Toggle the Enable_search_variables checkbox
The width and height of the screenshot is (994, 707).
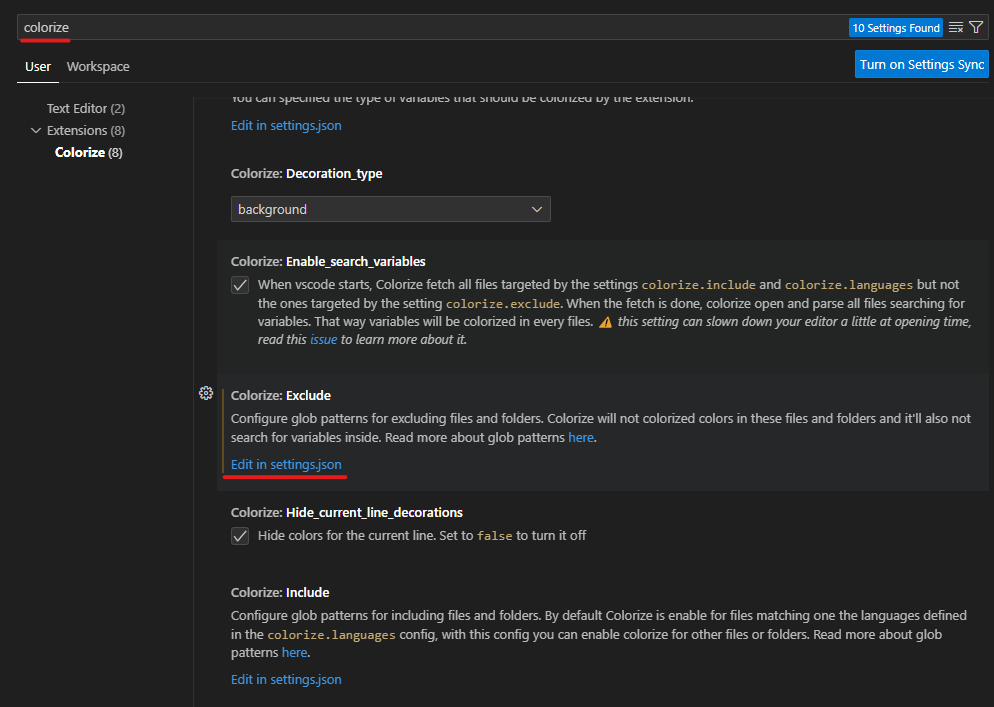[x=240, y=285]
